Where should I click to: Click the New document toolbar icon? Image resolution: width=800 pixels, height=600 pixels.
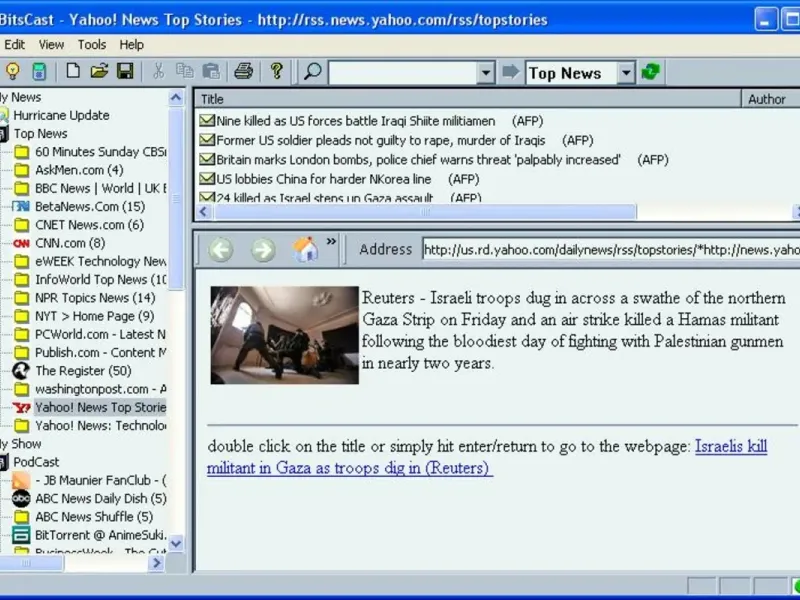coord(73,71)
